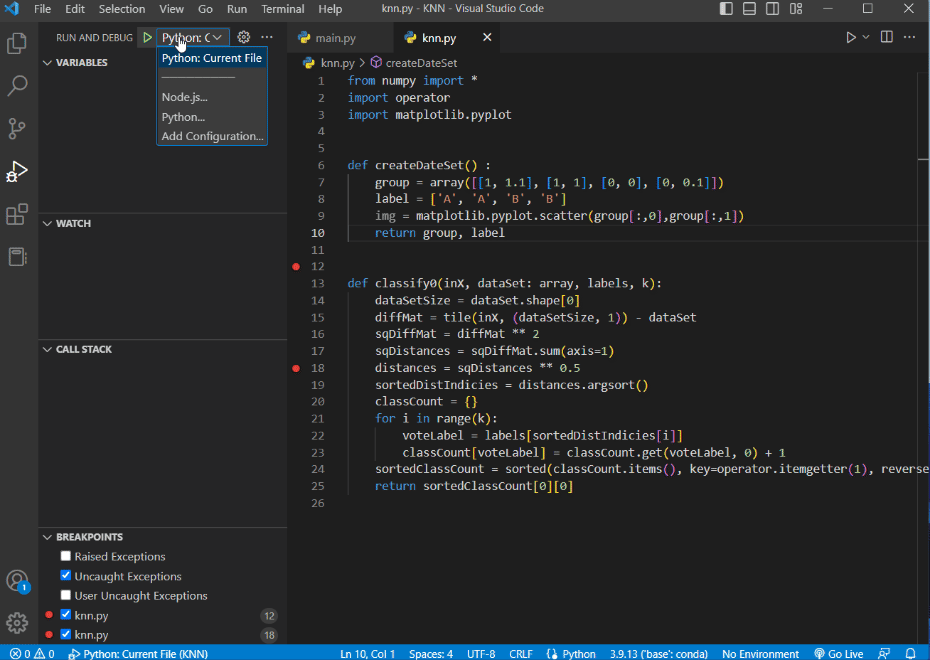Click the Python 3.9.13 interpreter in status bar

click(657, 653)
